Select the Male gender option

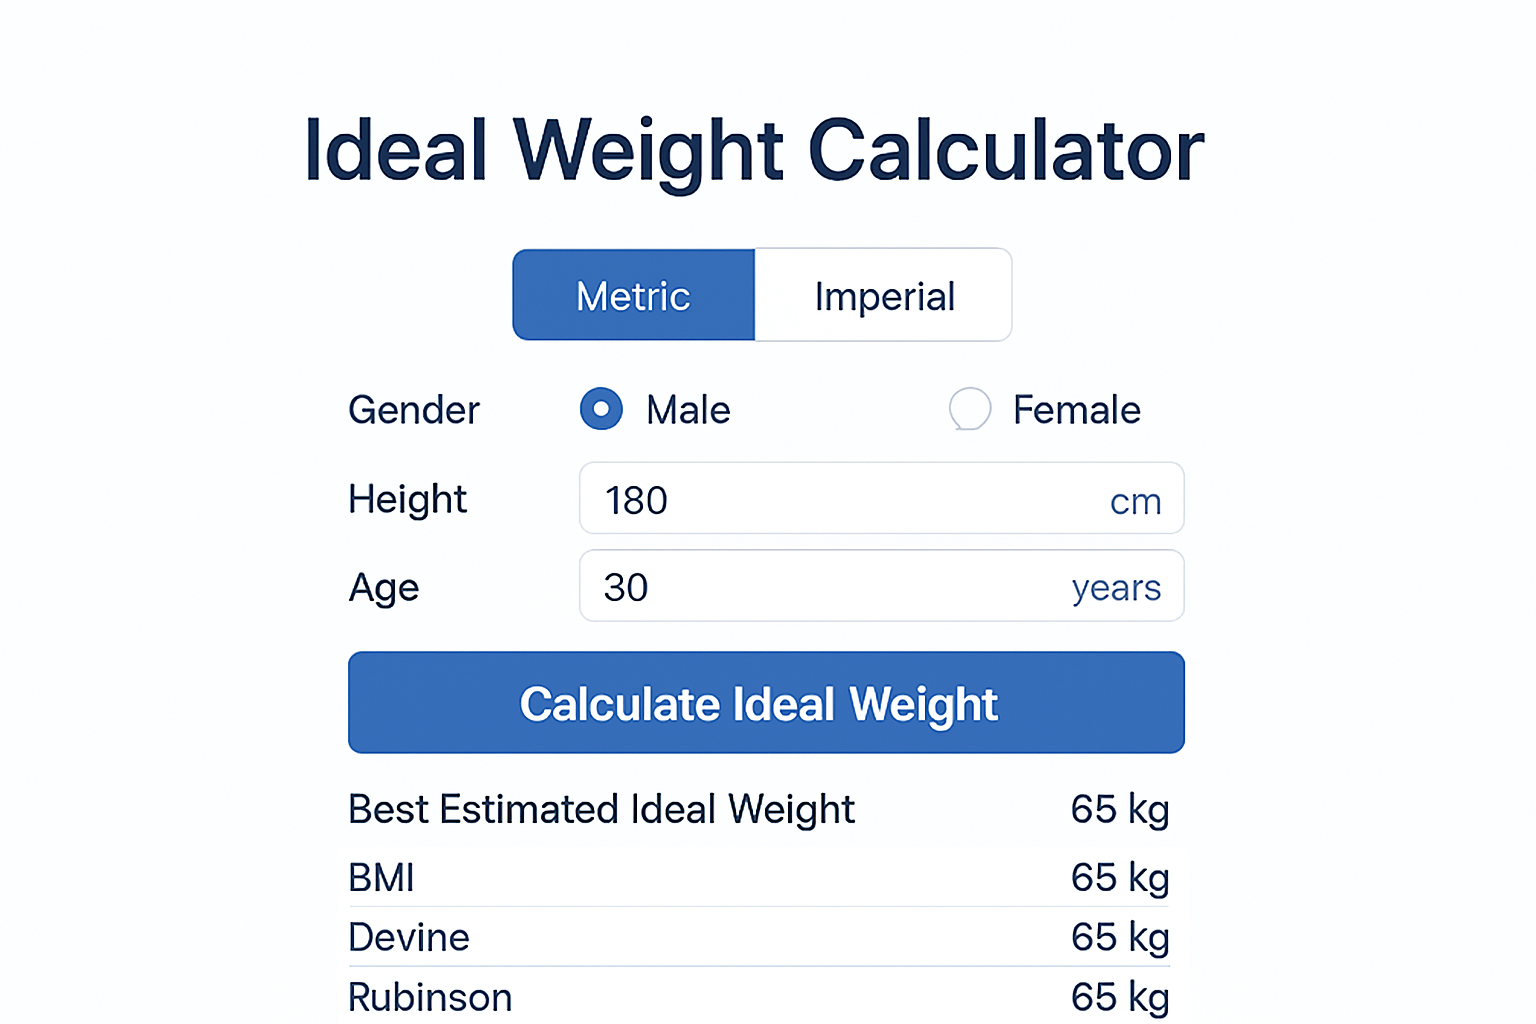pyautogui.click(x=601, y=409)
